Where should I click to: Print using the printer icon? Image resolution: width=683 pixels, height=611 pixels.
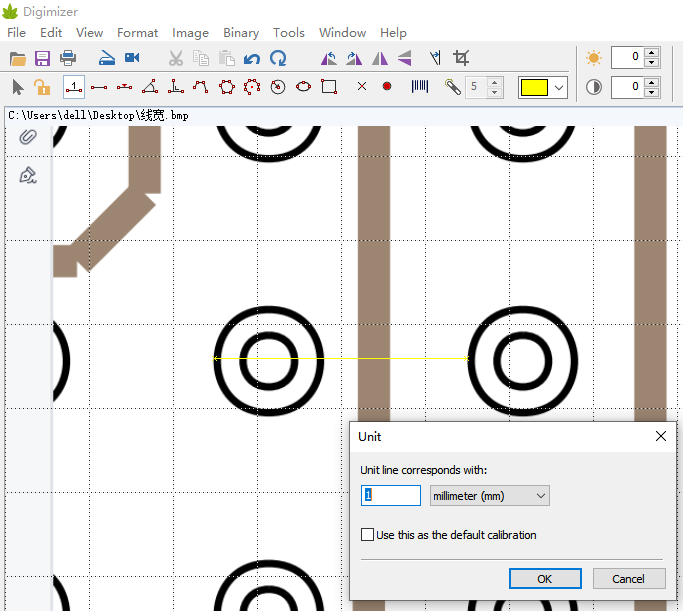68,58
